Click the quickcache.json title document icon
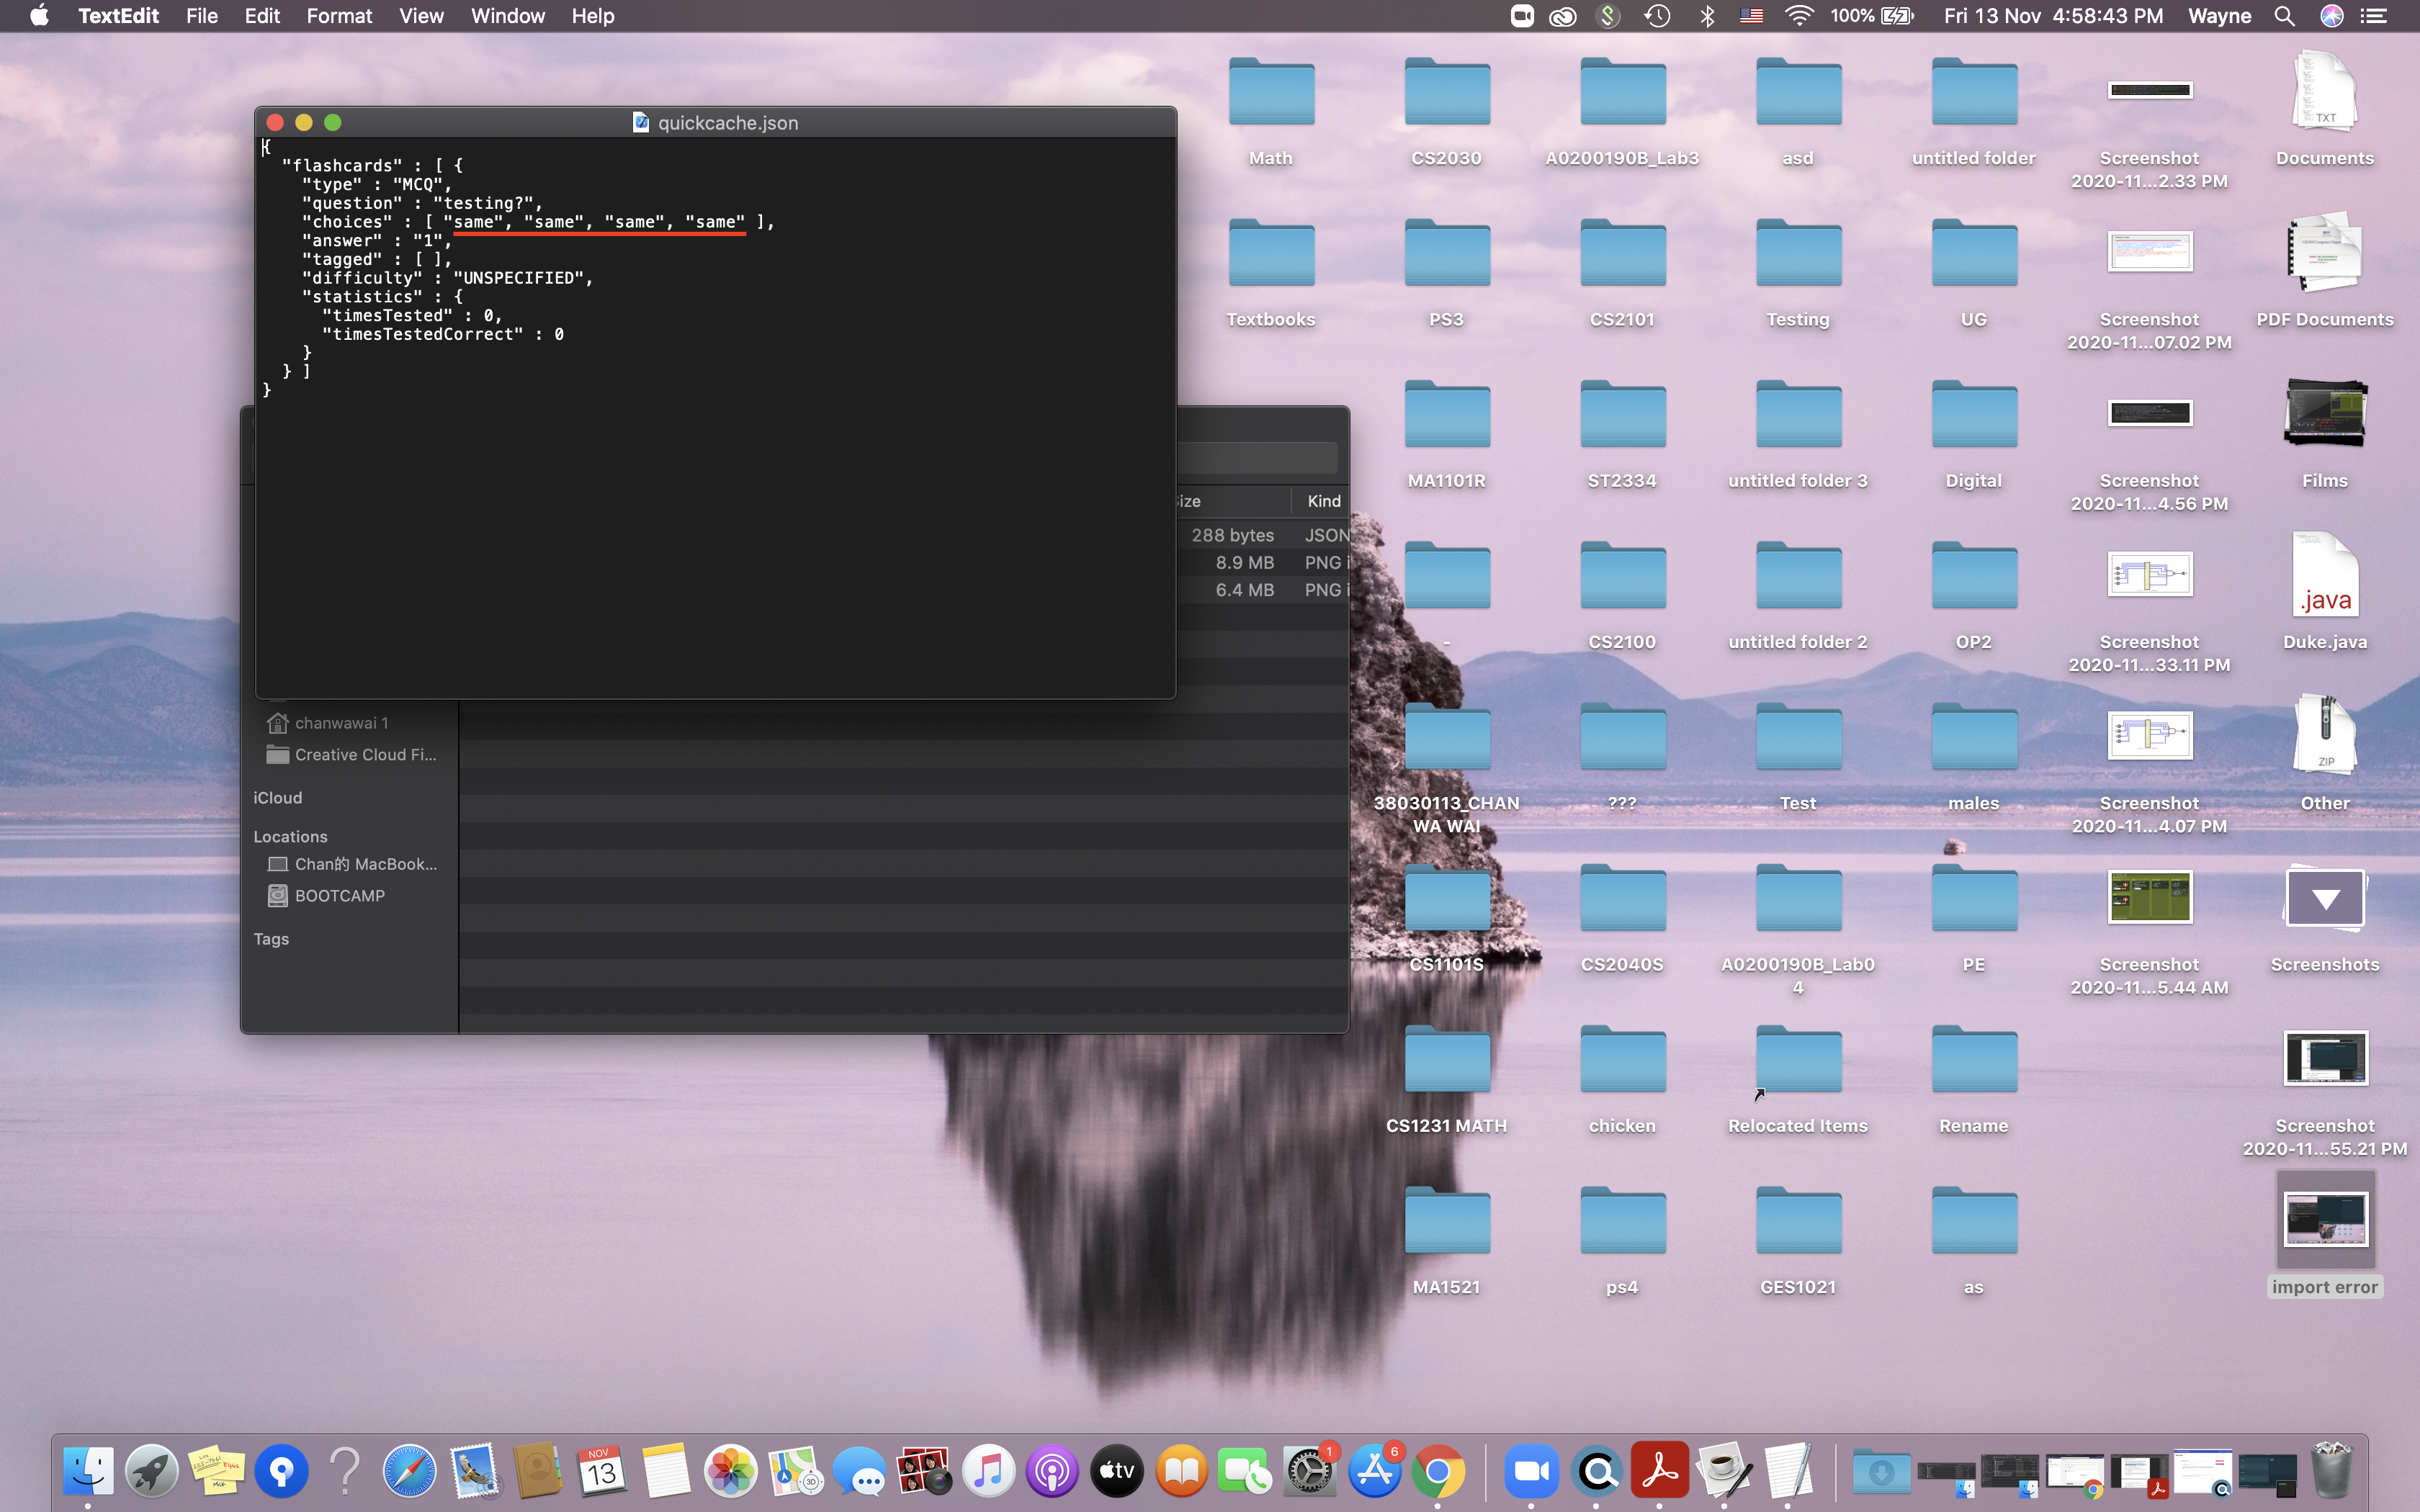 [641, 123]
